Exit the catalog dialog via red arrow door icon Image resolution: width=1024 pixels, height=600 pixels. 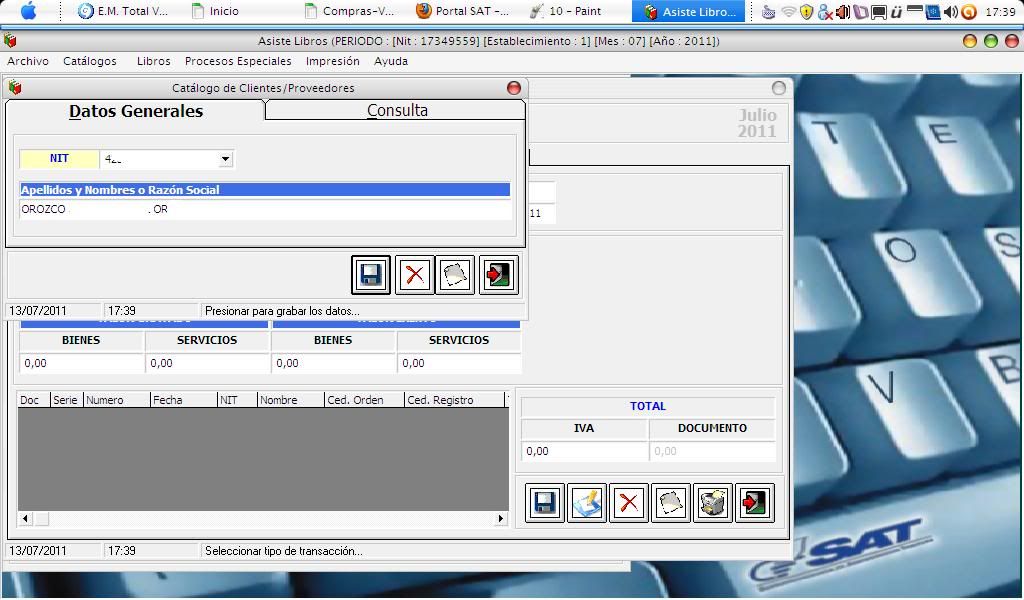(x=498, y=275)
